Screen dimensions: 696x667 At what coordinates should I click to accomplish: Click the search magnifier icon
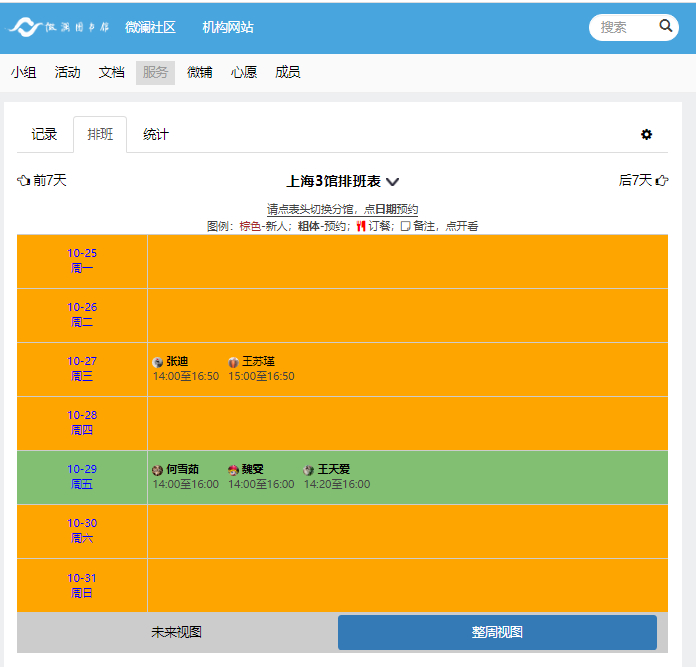pos(666,27)
